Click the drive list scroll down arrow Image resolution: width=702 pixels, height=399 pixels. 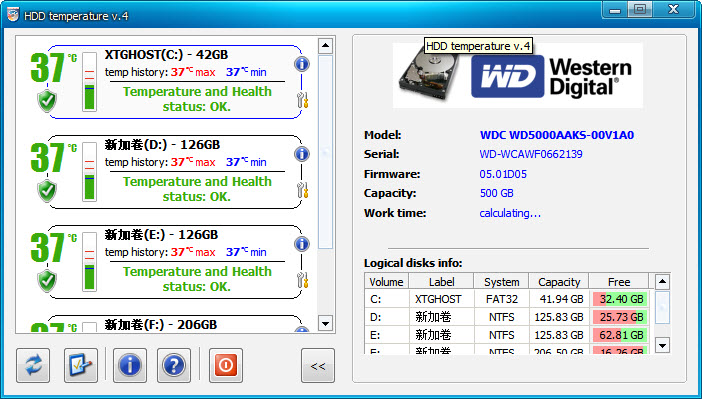325,323
